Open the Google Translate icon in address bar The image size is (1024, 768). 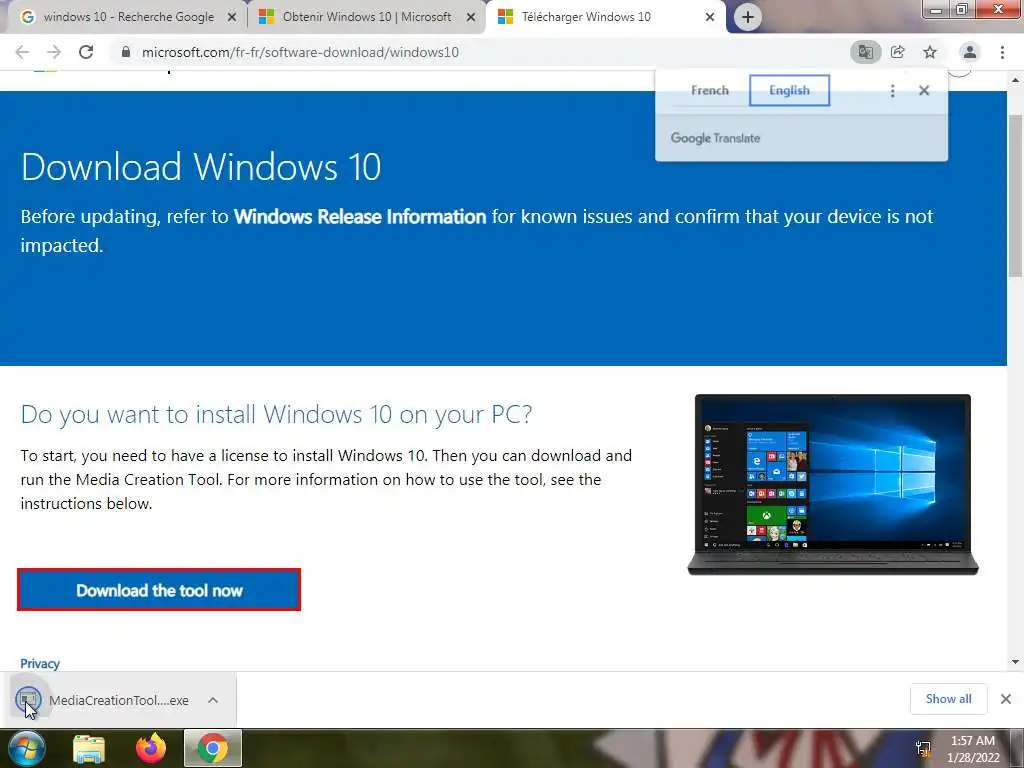click(x=865, y=52)
